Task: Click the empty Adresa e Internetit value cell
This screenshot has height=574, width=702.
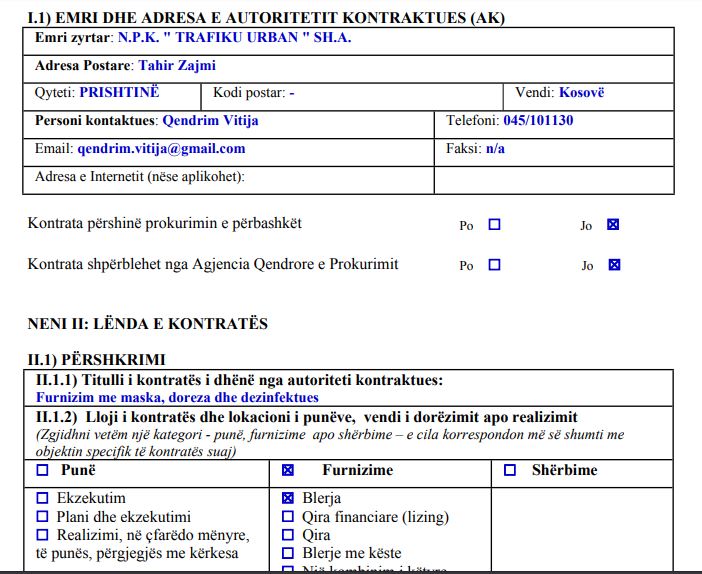Action: [x=554, y=180]
